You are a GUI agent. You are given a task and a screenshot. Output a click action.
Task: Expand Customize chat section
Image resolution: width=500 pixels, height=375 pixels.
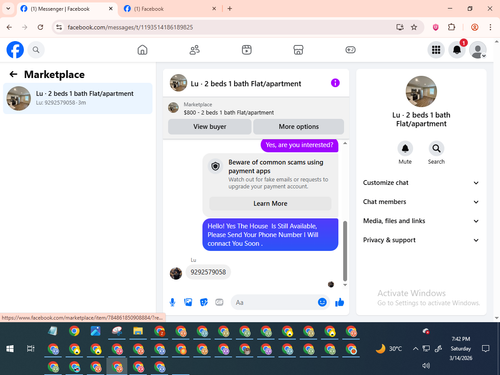[421, 183]
